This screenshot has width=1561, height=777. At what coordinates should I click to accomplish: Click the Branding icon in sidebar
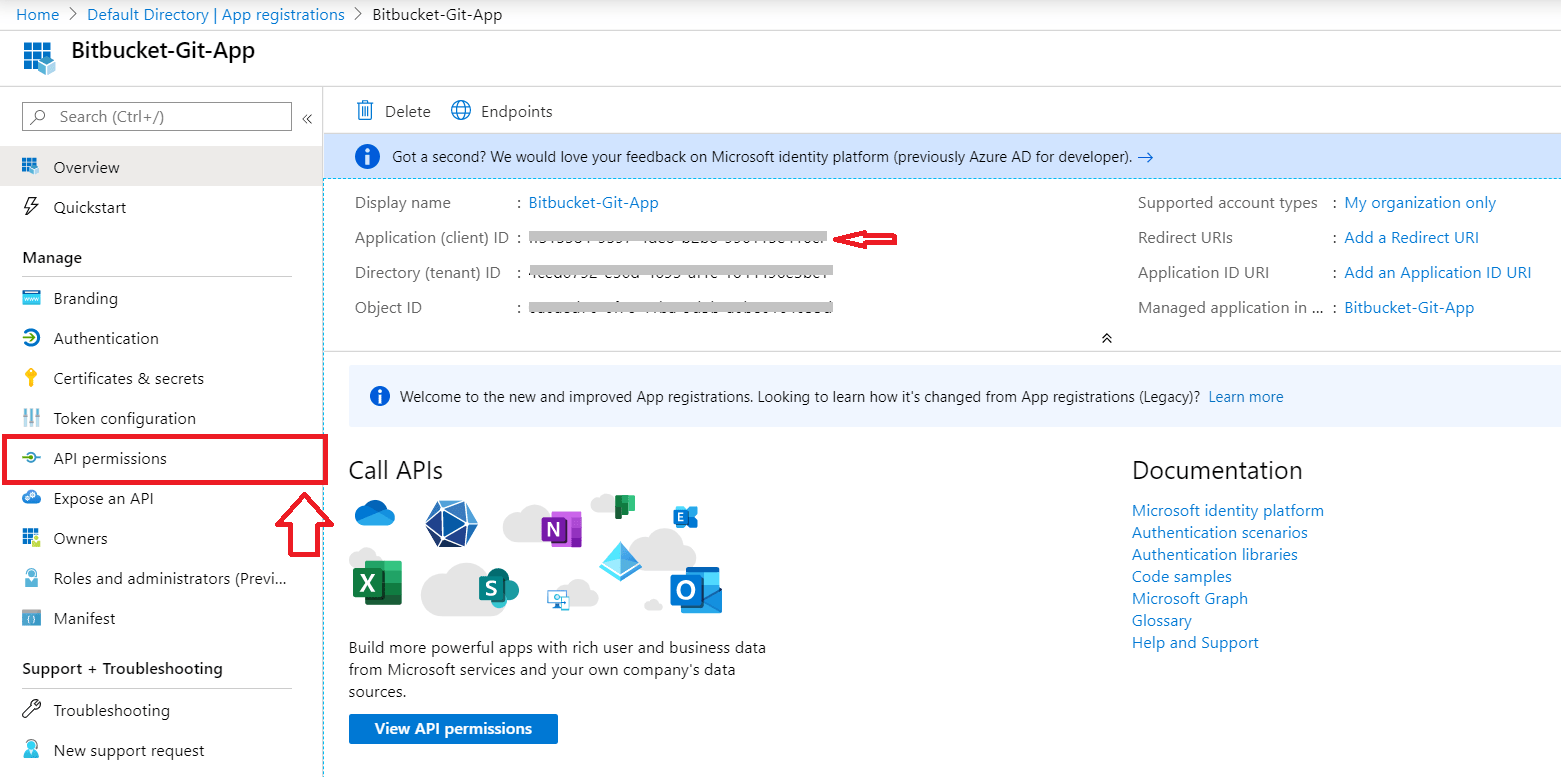pyautogui.click(x=31, y=298)
